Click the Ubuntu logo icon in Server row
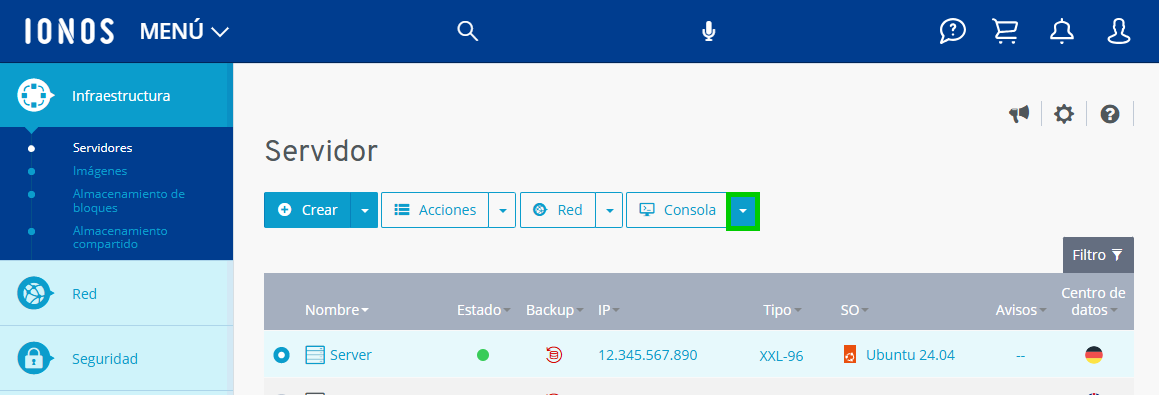 (850, 355)
